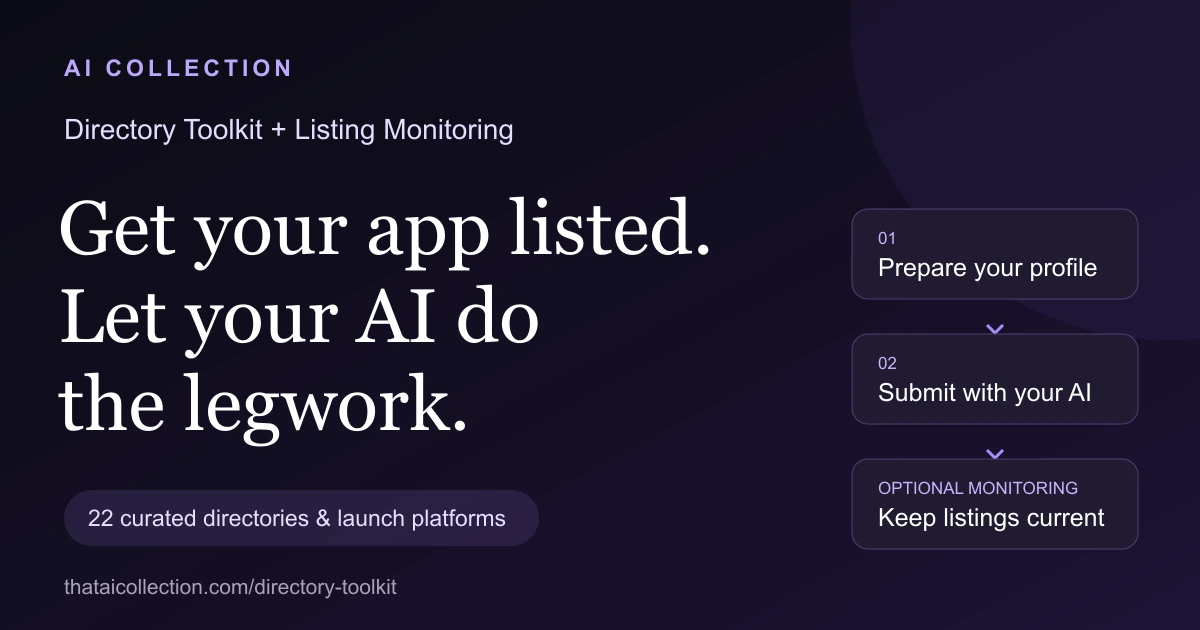Click the Directory Toolkit + Listing Monitoring subtitle
This screenshot has width=1200, height=630.
click(x=289, y=130)
